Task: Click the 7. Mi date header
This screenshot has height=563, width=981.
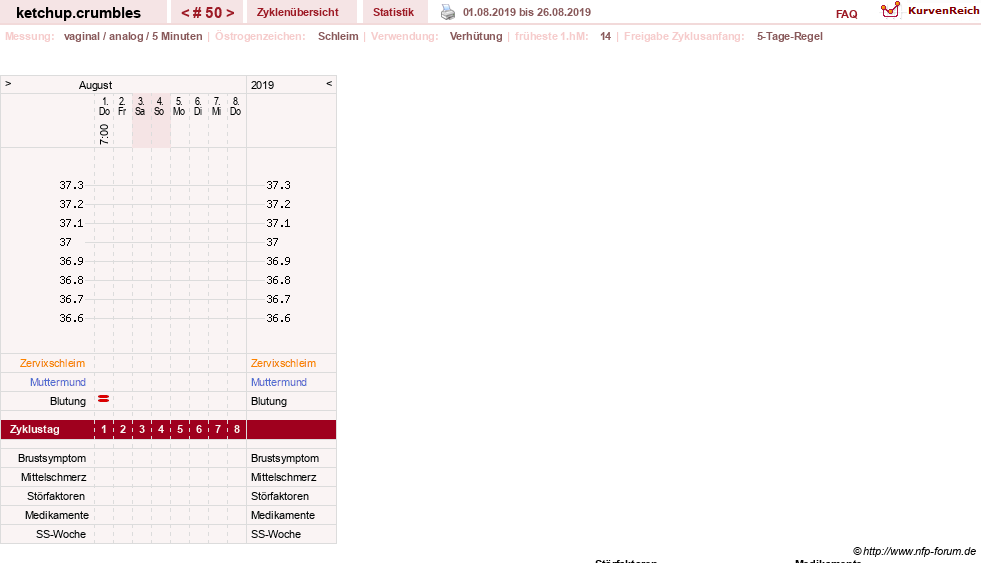Action: (x=216, y=106)
